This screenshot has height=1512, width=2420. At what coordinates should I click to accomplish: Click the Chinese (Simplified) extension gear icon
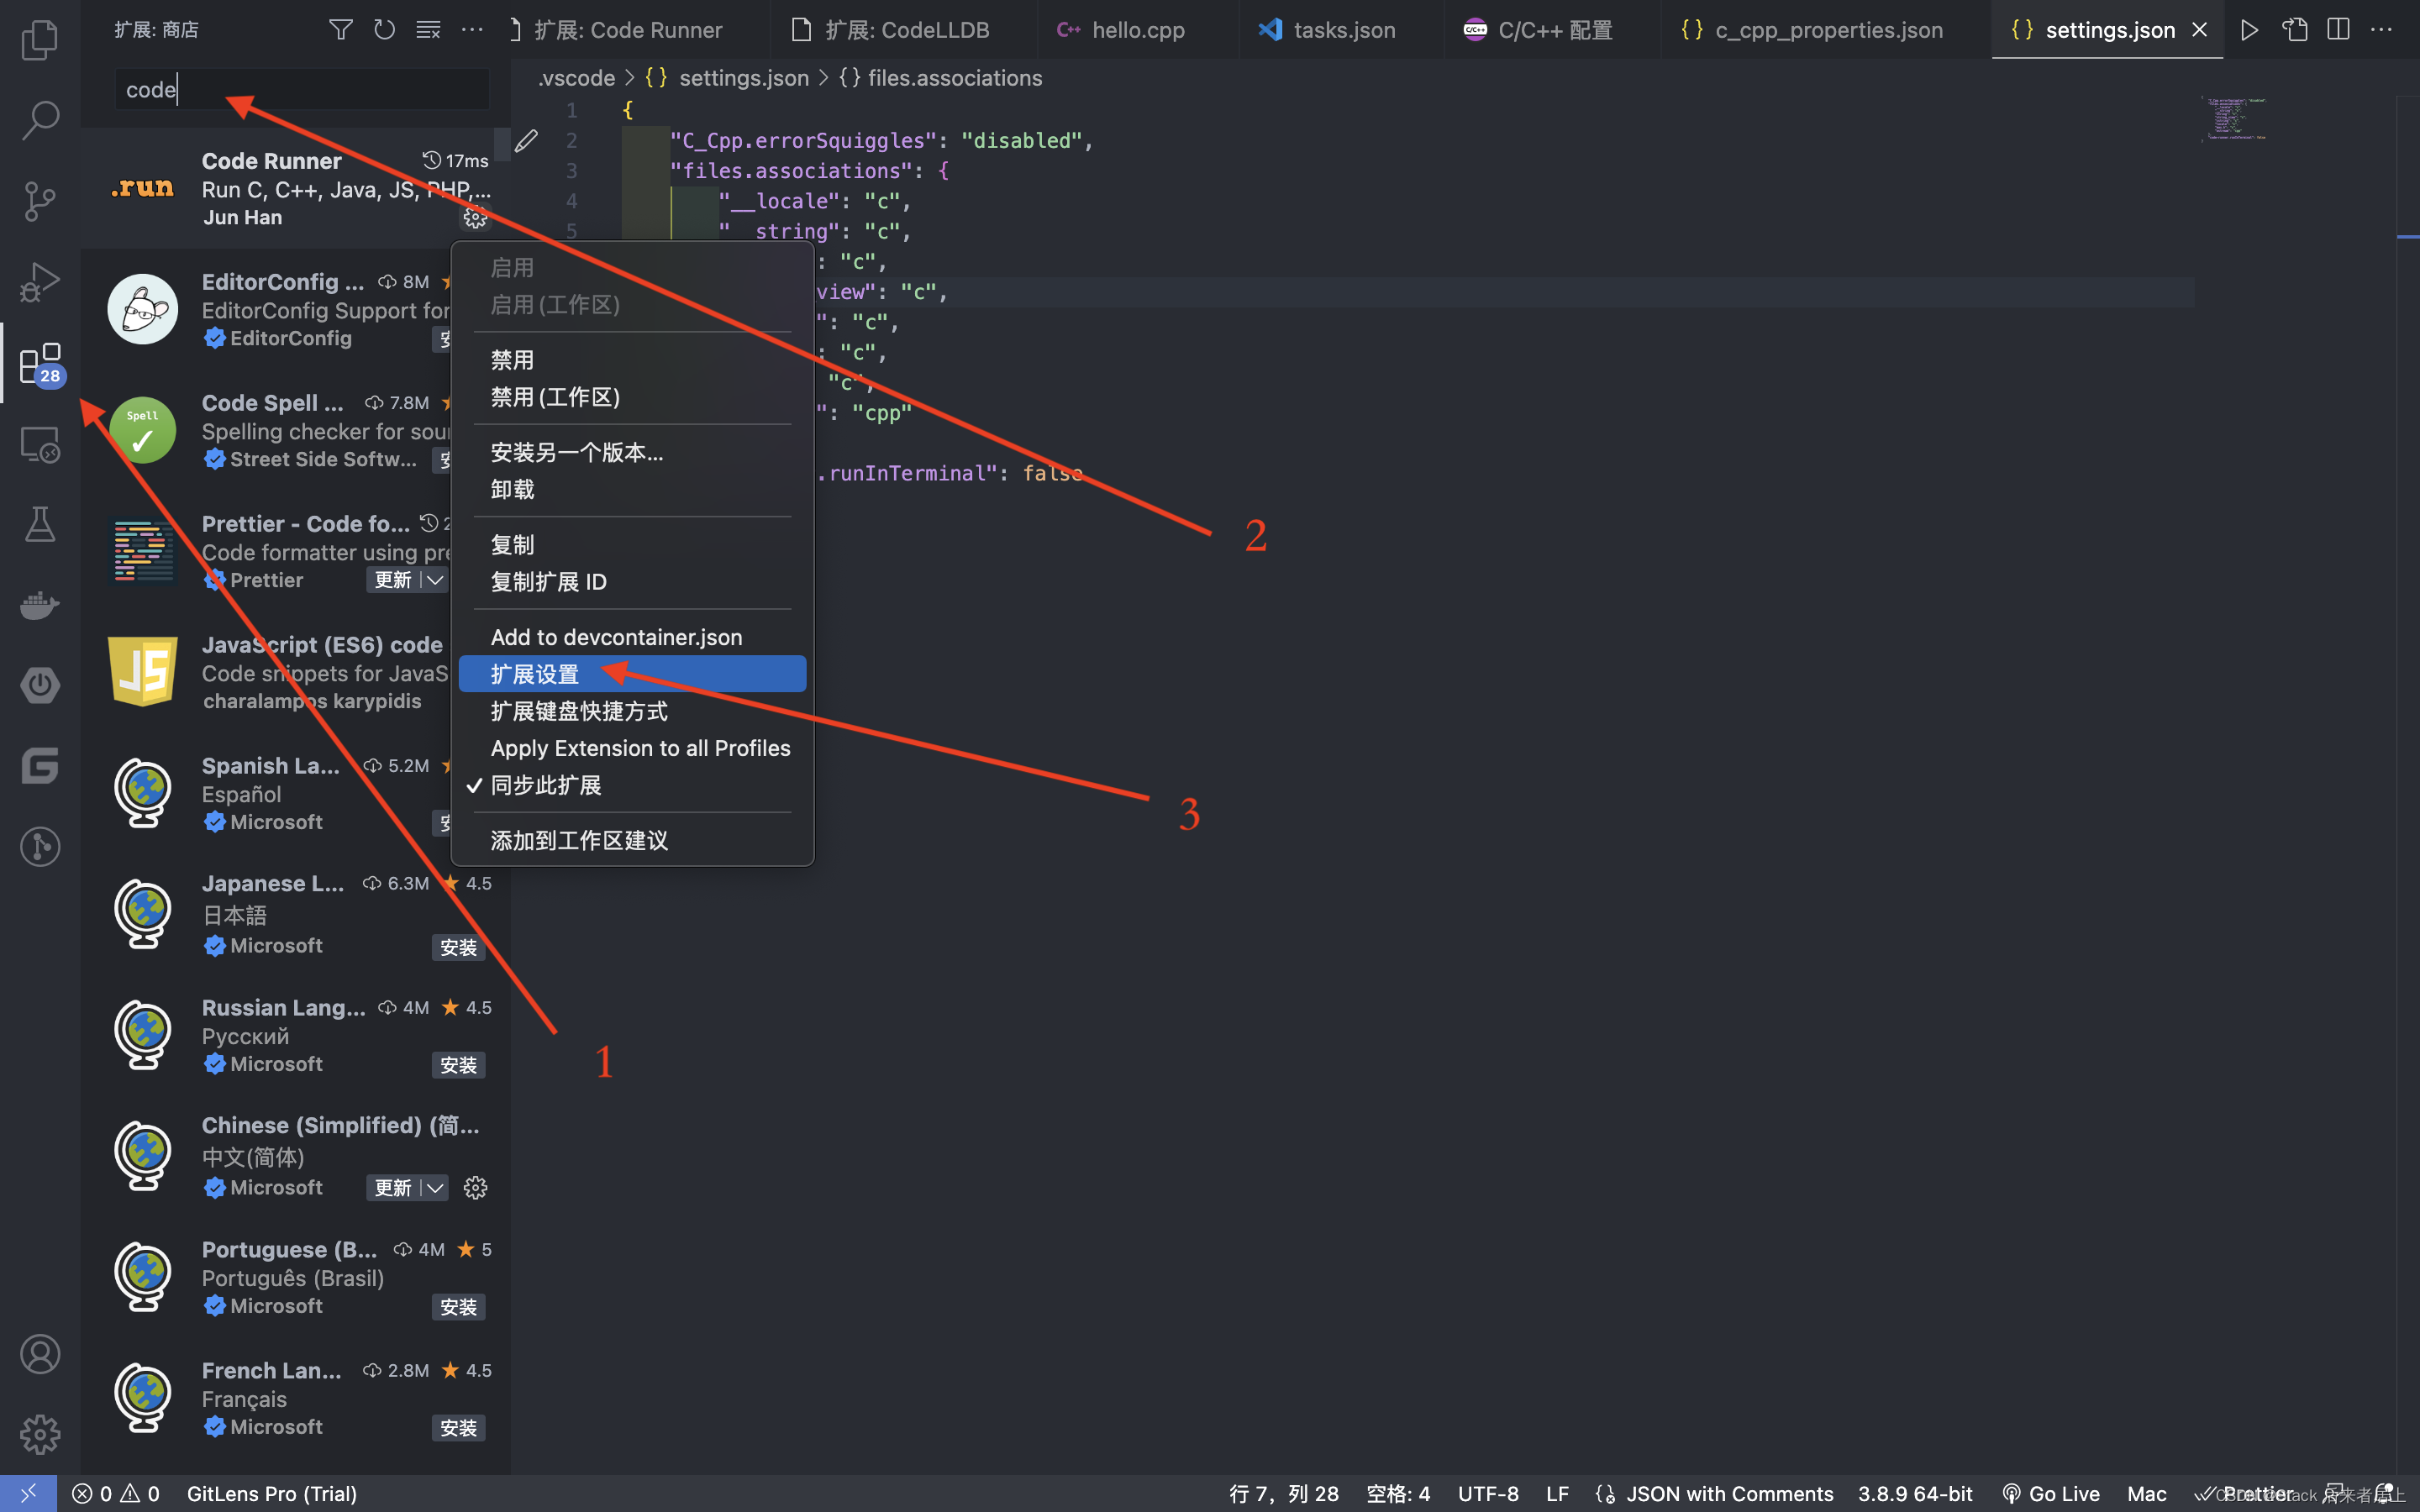(475, 1187)
